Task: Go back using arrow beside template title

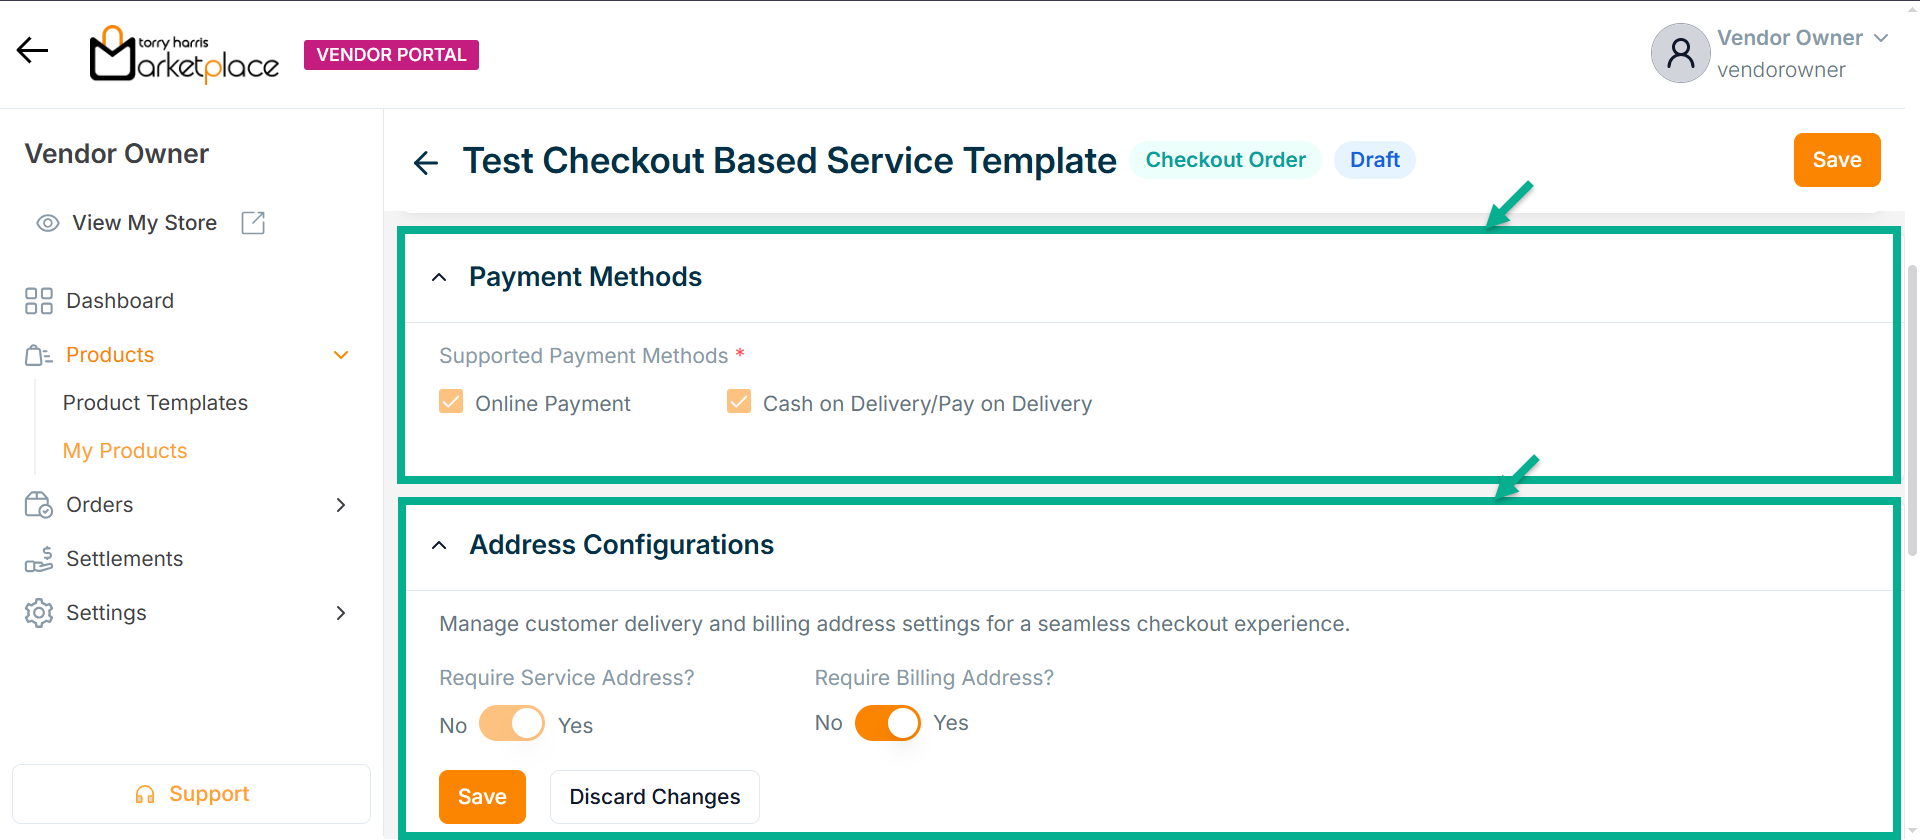Action: click(x=426, y=162)
